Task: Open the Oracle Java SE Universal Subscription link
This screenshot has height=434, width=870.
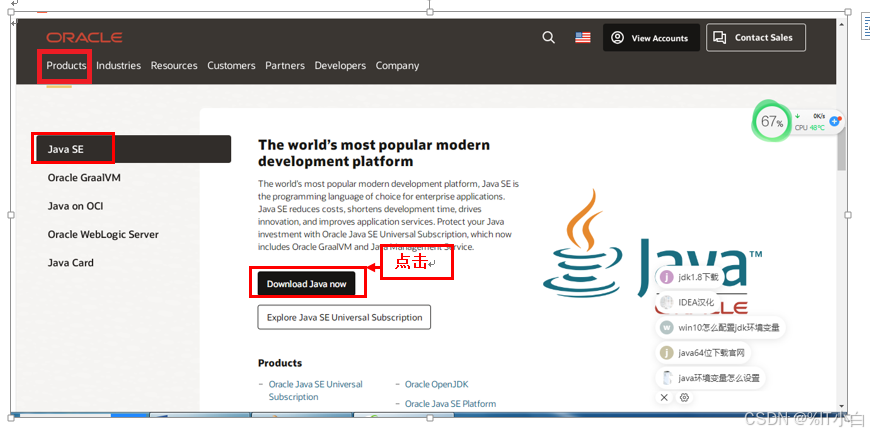Action: (x=315, y=391)
